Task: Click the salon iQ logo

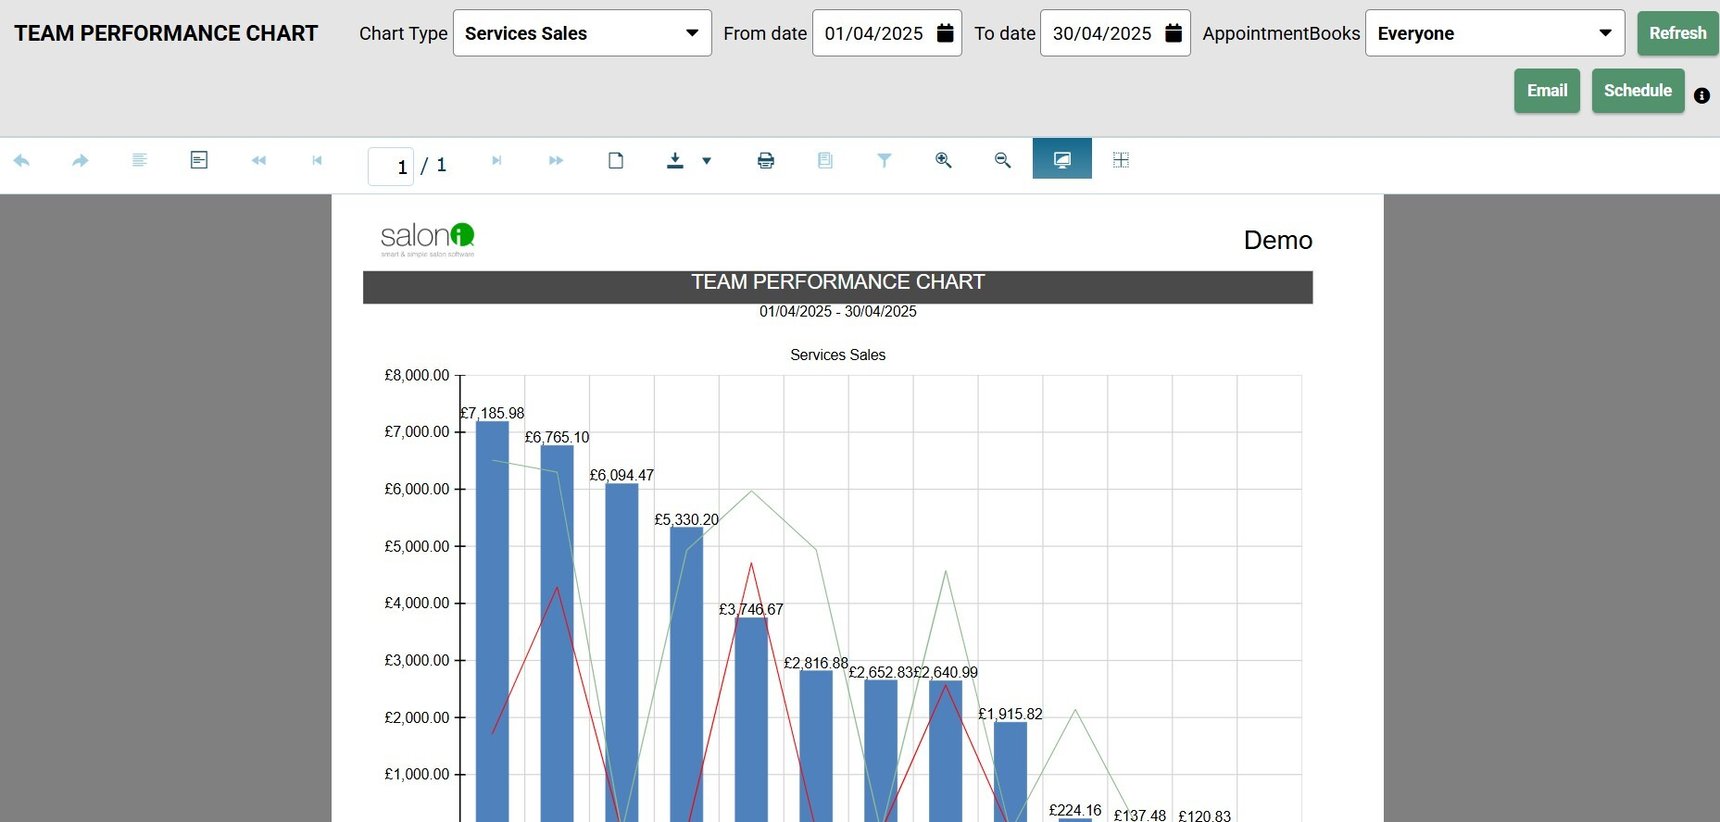Action: point(427,239)
